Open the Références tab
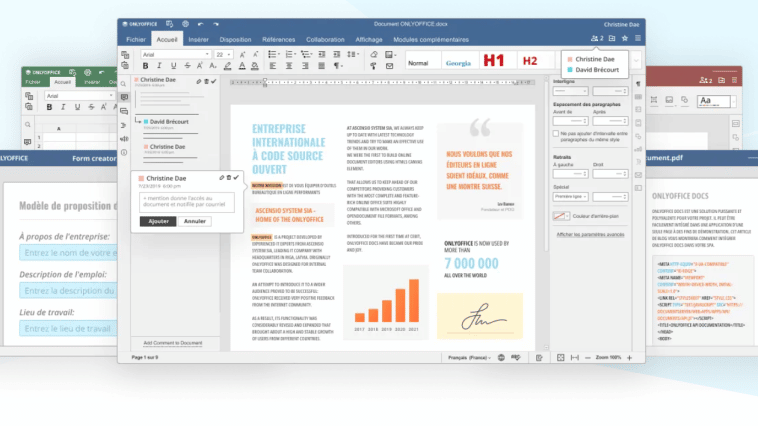The height and width of the screenshot is (426, 758). click(x=278, y=40)
